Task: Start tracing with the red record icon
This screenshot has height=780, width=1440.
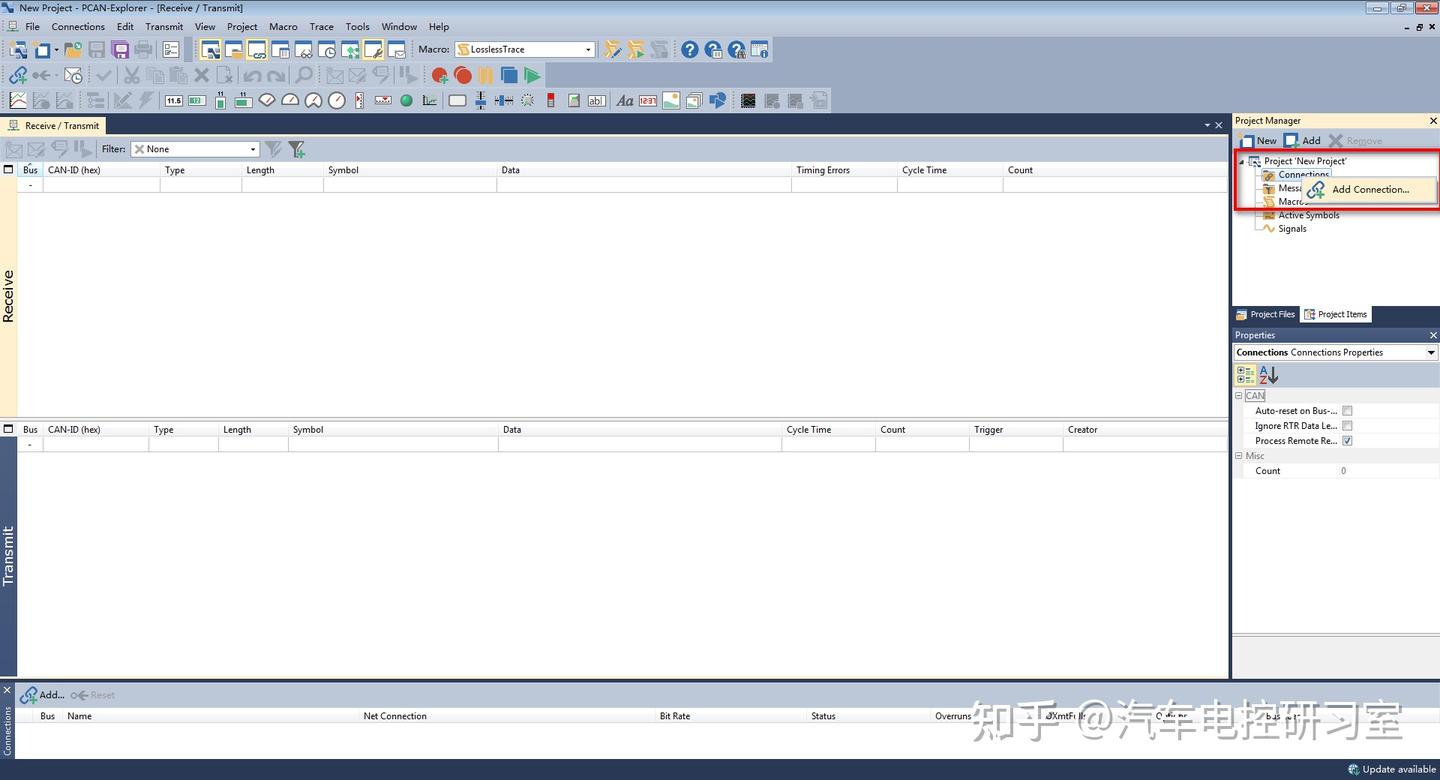Action: pyautogui.click(x=462, y=75)
